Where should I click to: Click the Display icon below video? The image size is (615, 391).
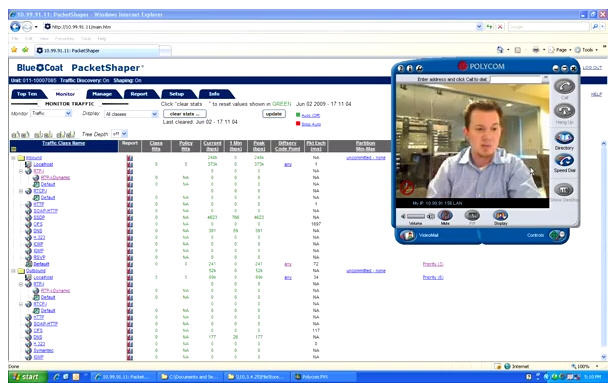[500, 215]
